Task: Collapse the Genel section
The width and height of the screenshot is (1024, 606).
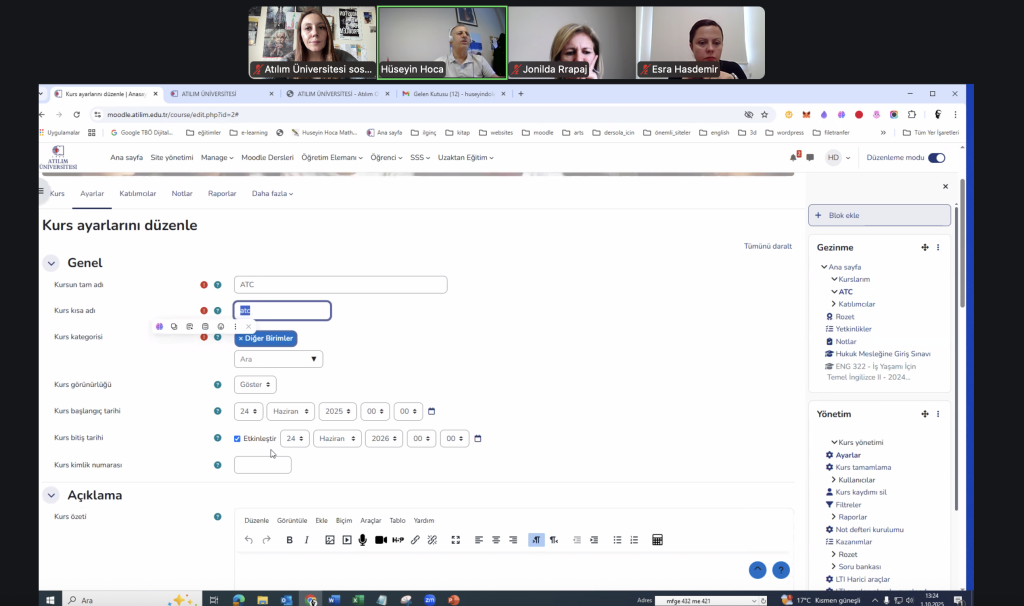Action: coord(51,263)
